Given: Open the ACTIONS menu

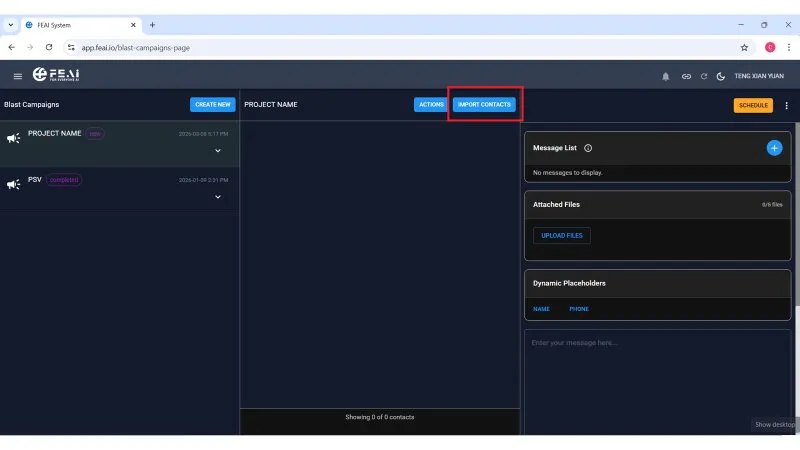Looking at the screenshot, I should 431,105.
